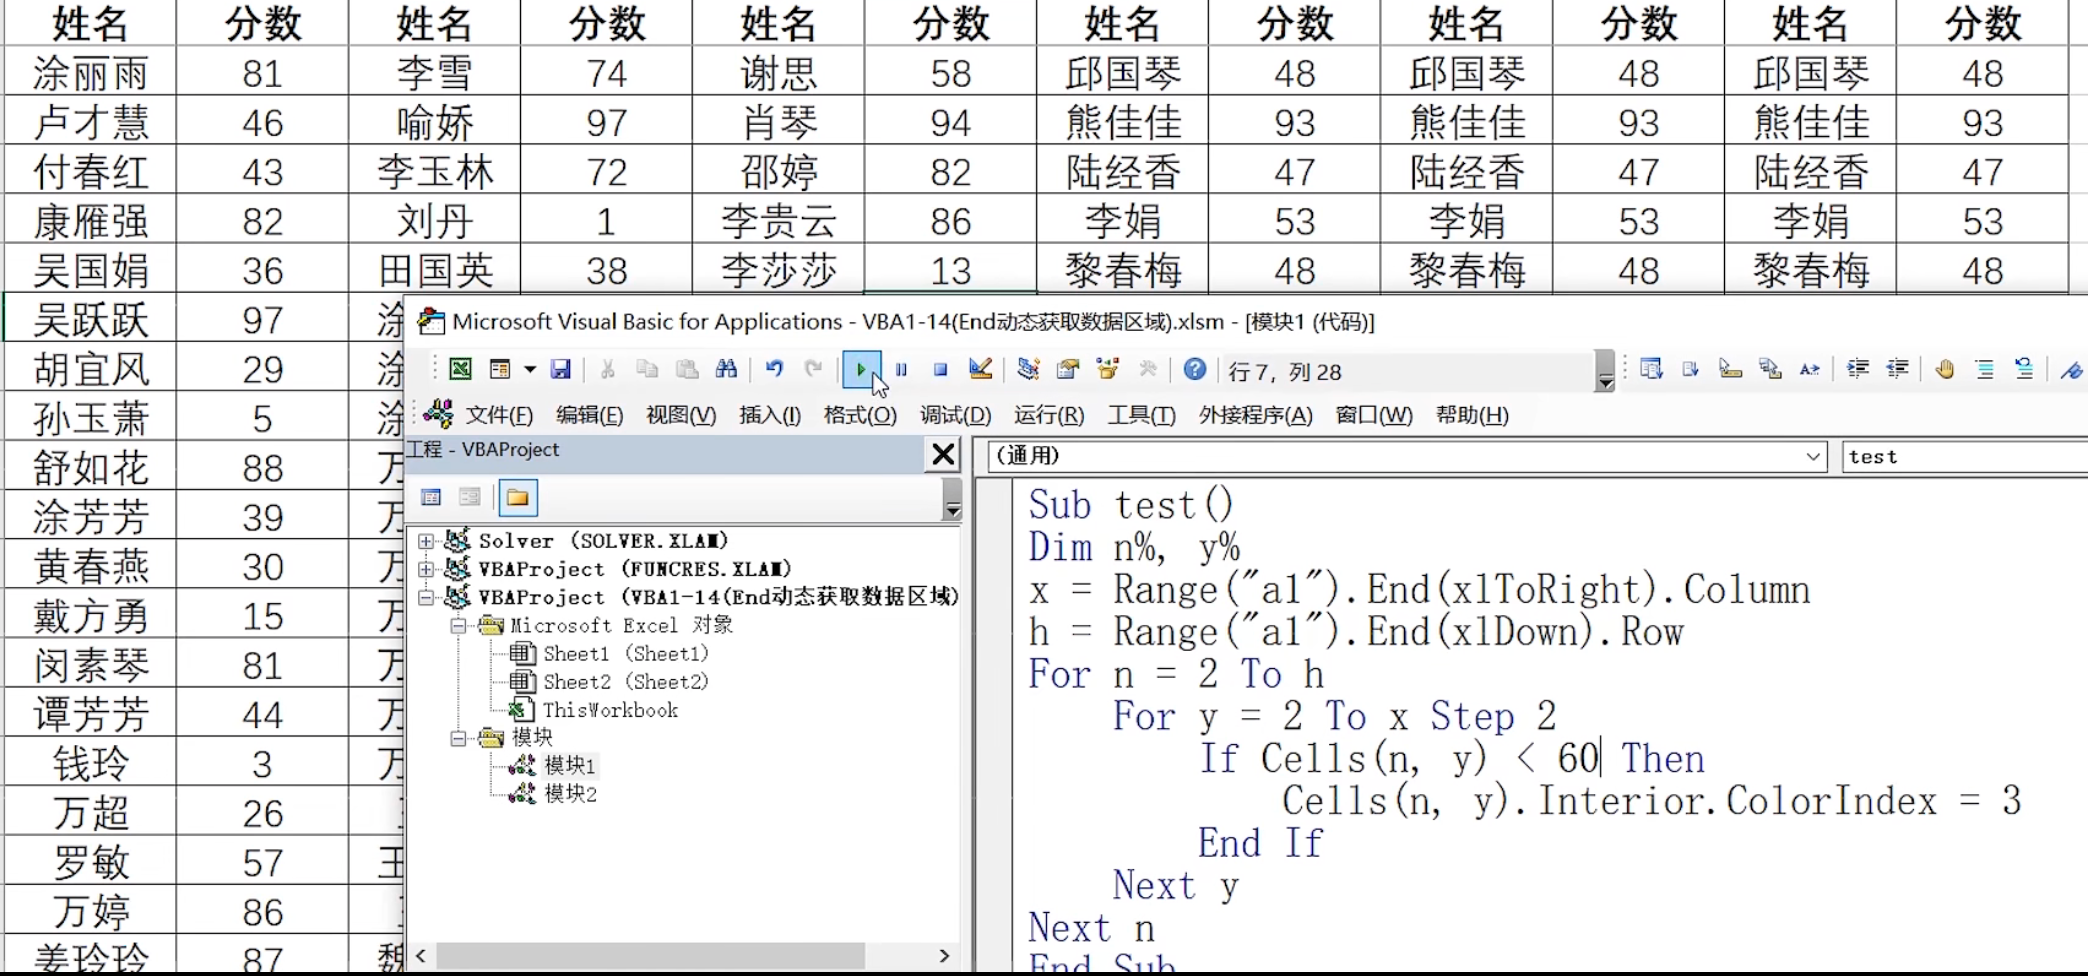This screenshot has width=2088, height=976.
Task: Save the workbook with the floppy icon
Action: (561, 369)
